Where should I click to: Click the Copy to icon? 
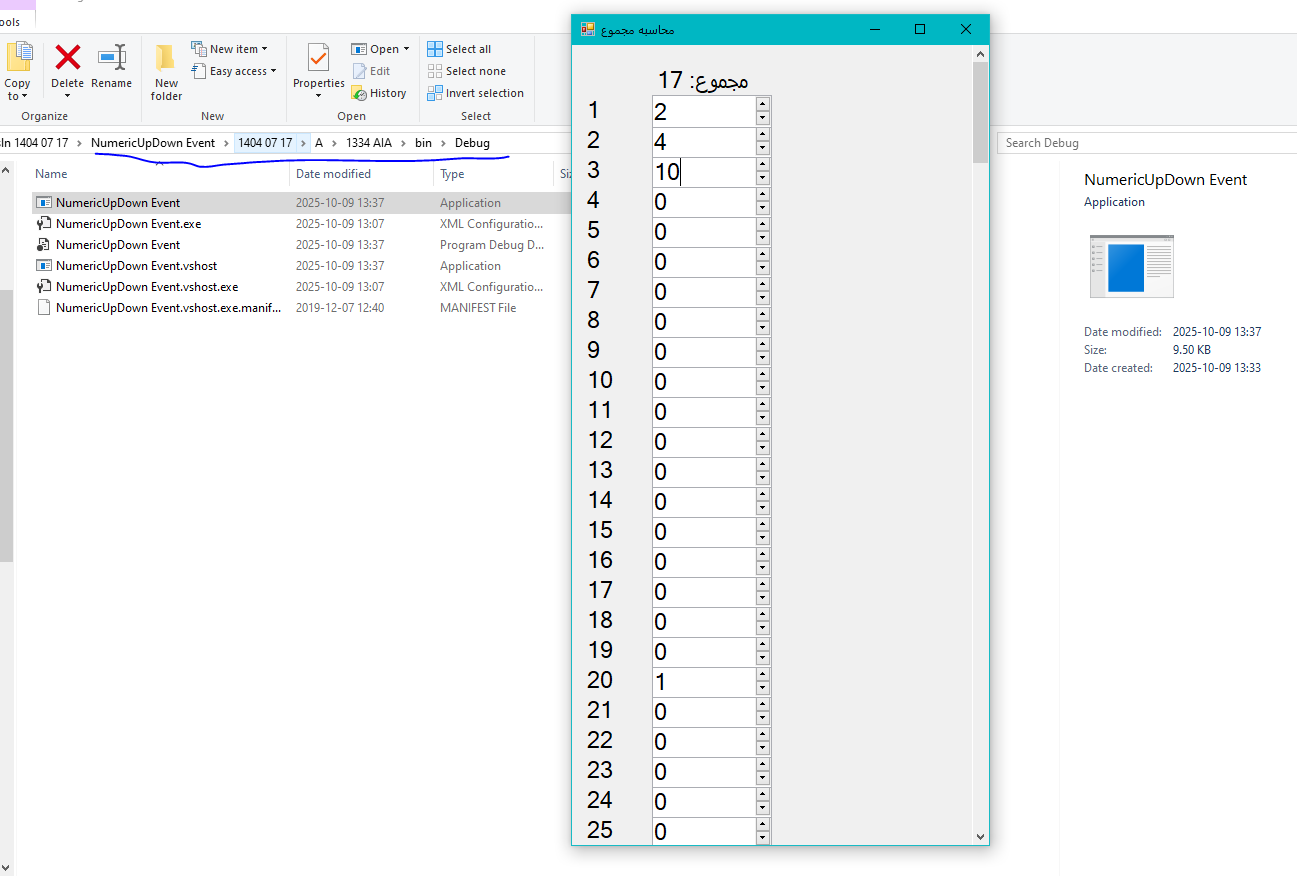click(x=18, y=60)
